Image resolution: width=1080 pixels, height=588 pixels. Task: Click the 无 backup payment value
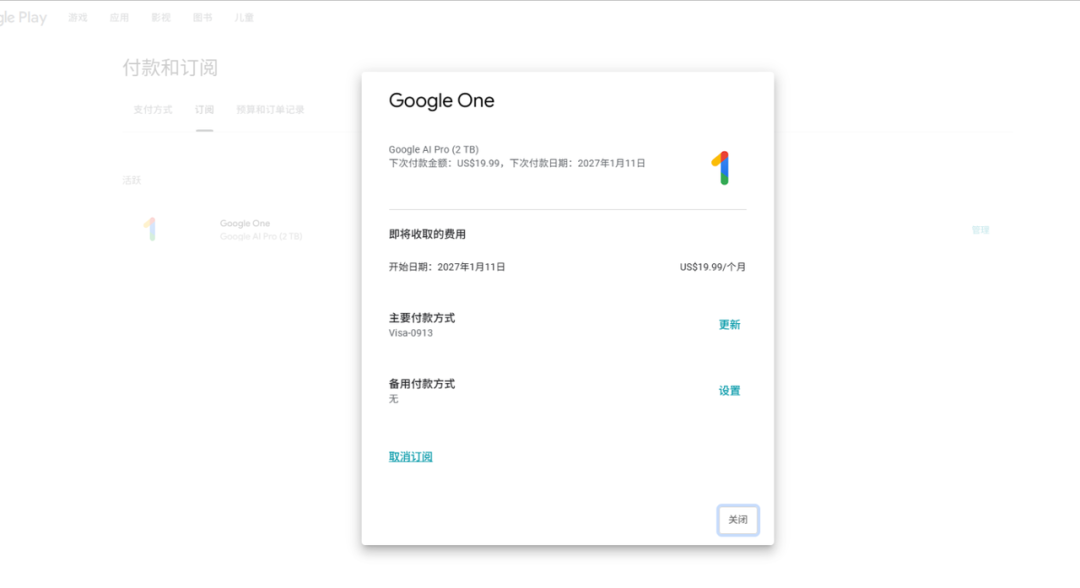click(393, 399)
